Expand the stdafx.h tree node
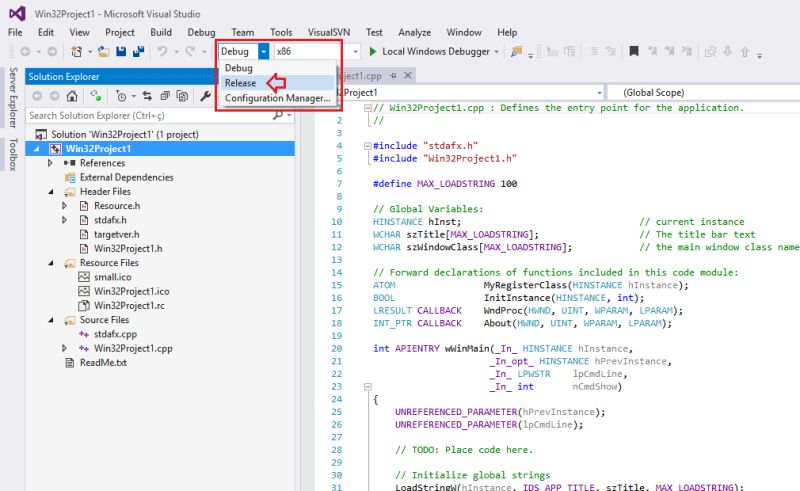 pos(64,220)
